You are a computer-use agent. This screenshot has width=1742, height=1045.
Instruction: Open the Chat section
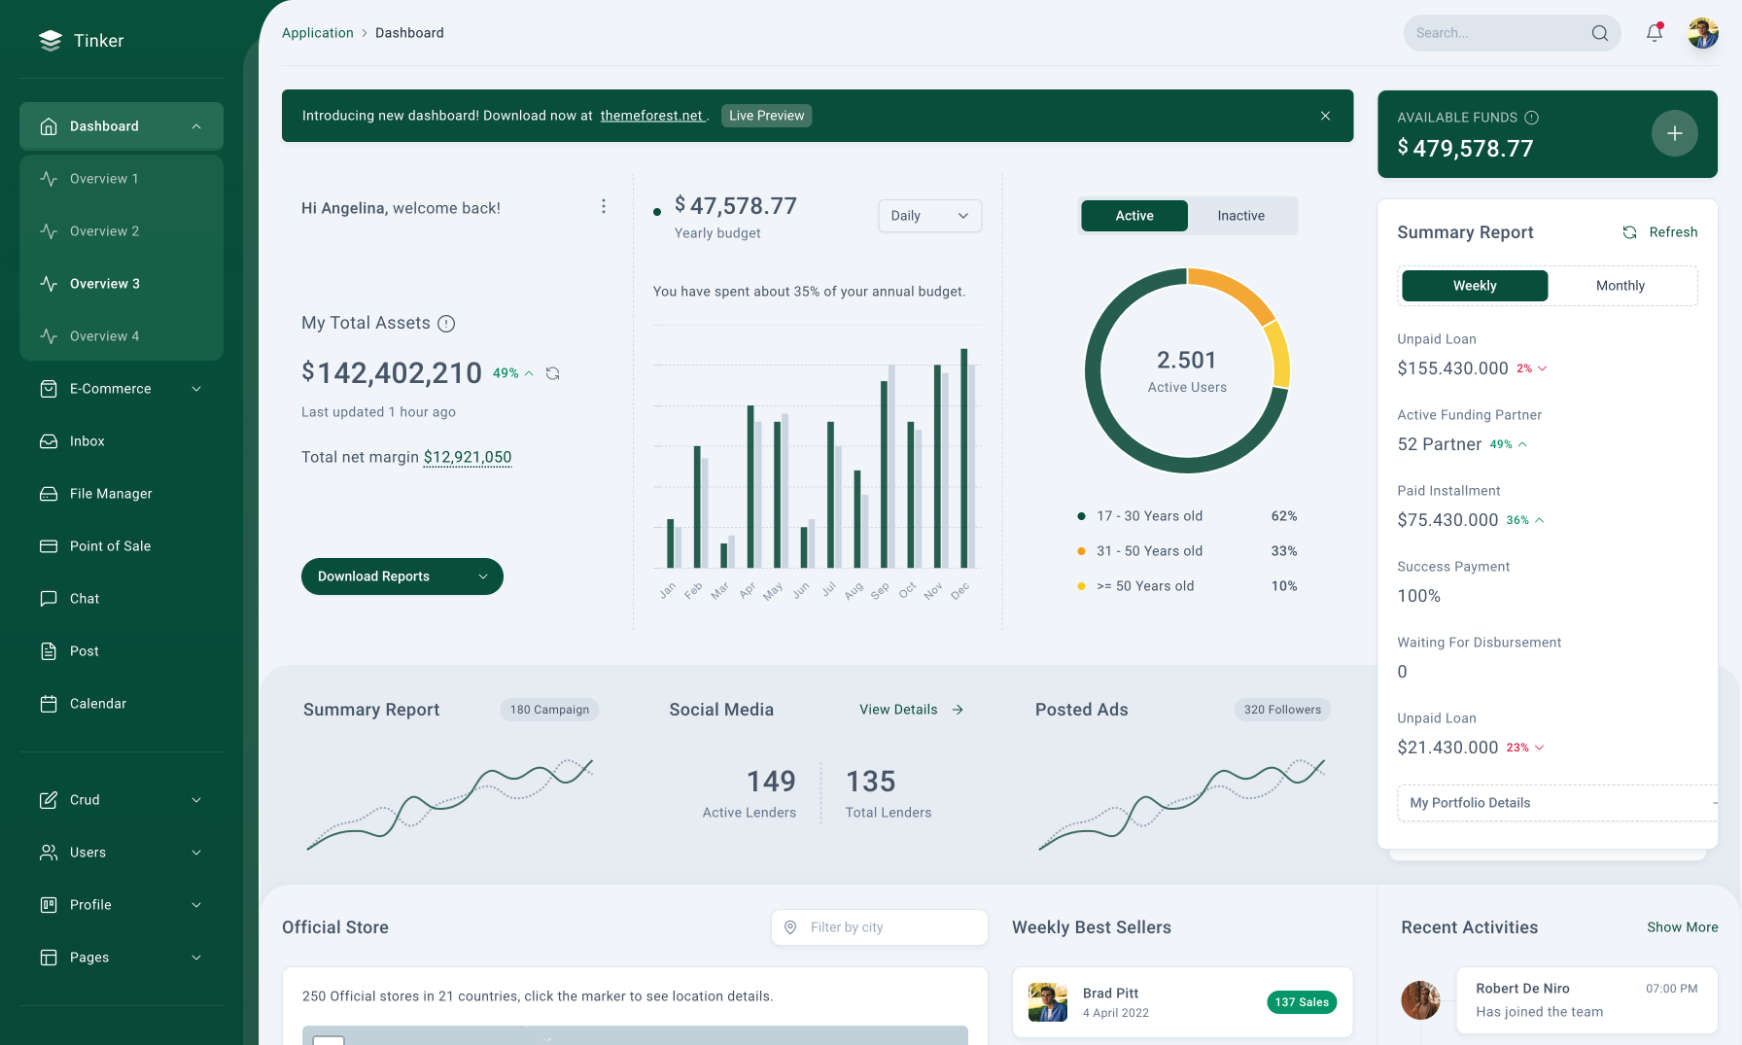84,598
